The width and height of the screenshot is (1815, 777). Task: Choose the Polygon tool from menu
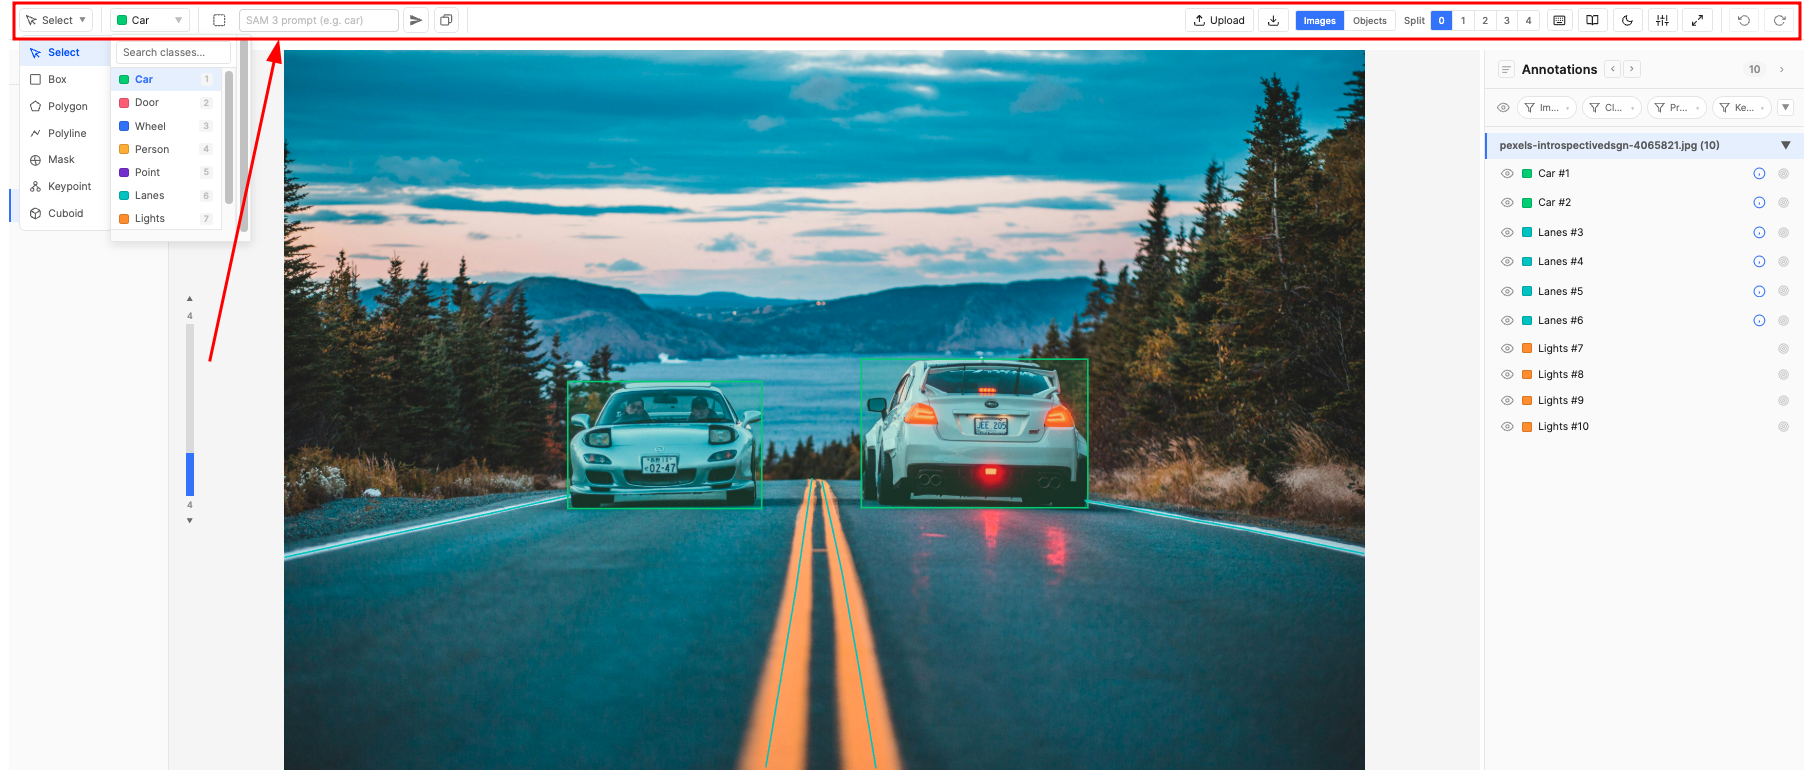(65, 107)
